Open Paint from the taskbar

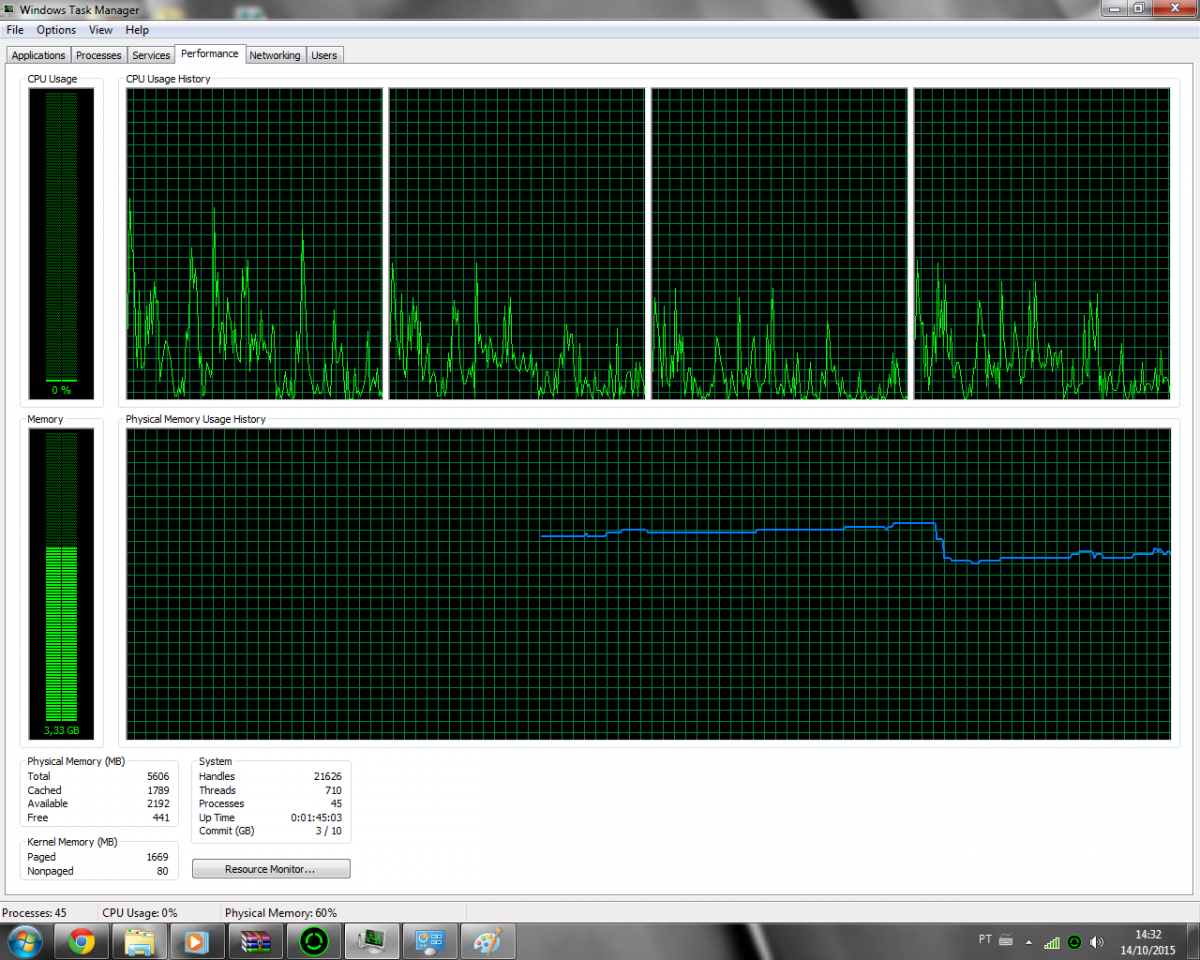pos(488,941)
